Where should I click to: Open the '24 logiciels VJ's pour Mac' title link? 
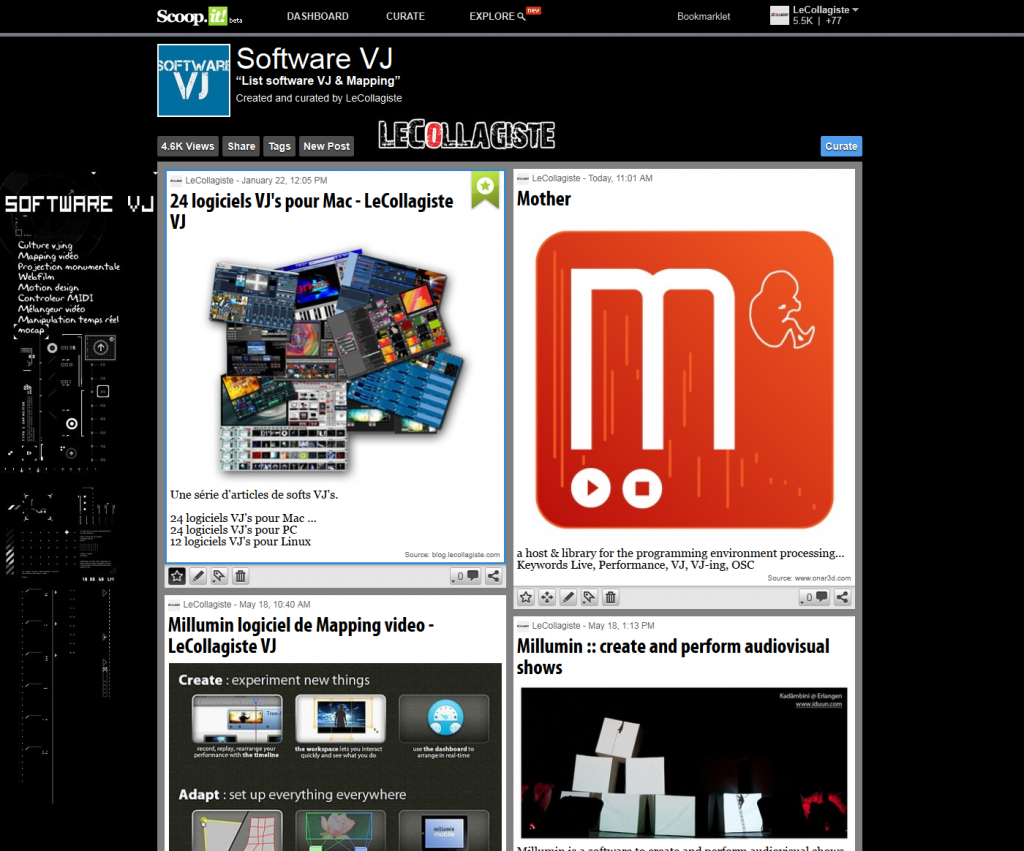pyautogui.click(x=312, y=211)
